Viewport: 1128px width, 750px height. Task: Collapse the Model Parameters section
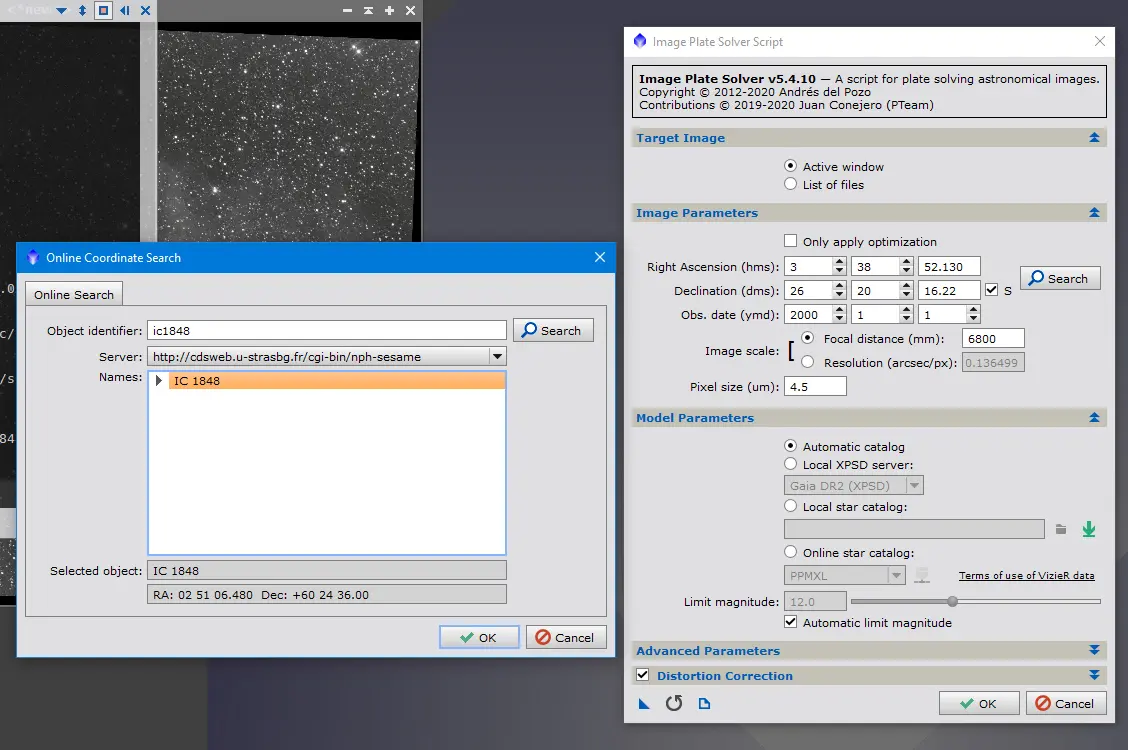click(x=1094, y=417)
